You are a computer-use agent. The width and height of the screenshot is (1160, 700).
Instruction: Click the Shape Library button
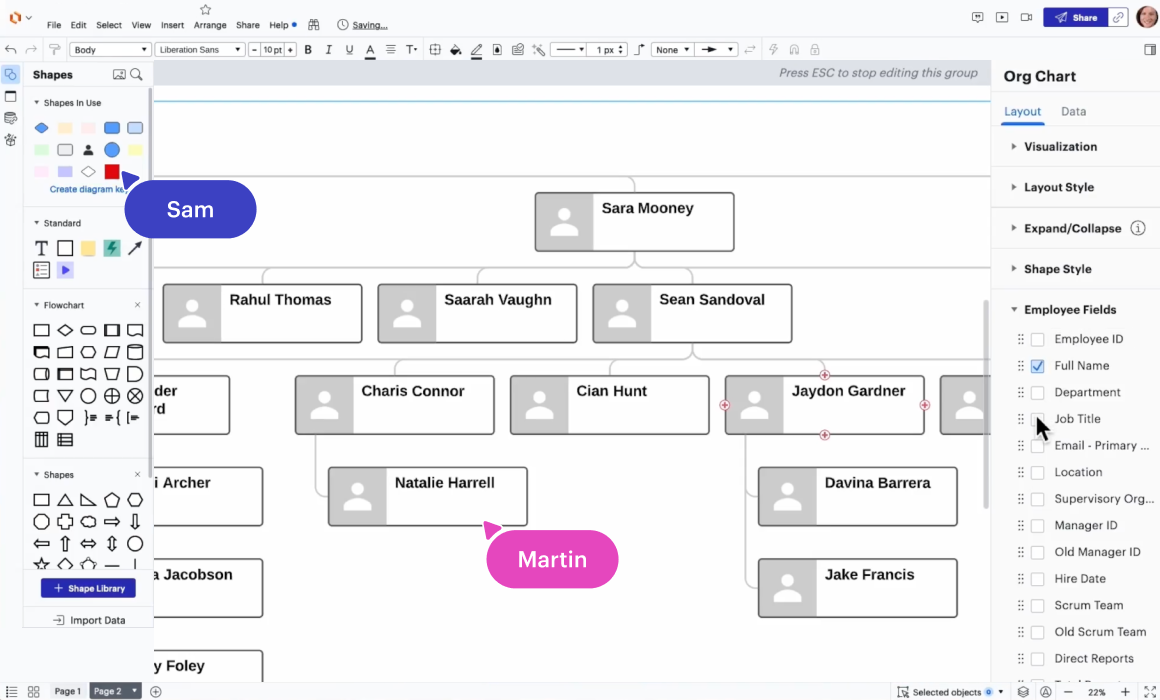[88, 589]
